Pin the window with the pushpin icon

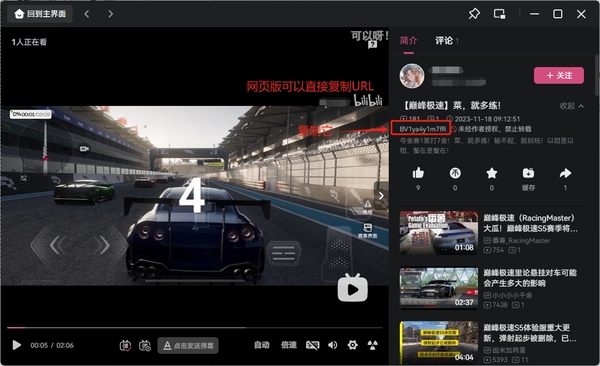click(x=474, y=14)
